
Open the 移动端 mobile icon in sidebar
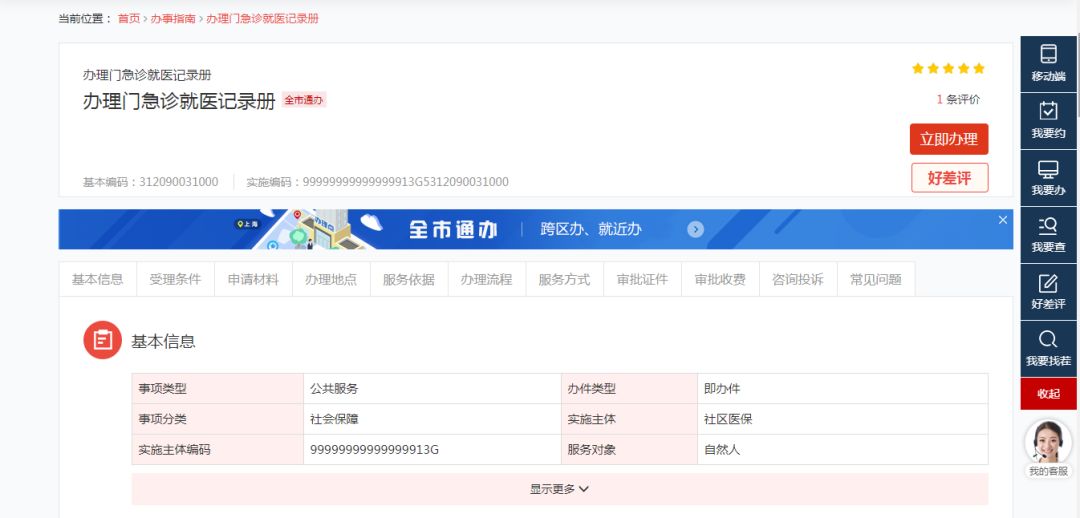(1048, 63)
